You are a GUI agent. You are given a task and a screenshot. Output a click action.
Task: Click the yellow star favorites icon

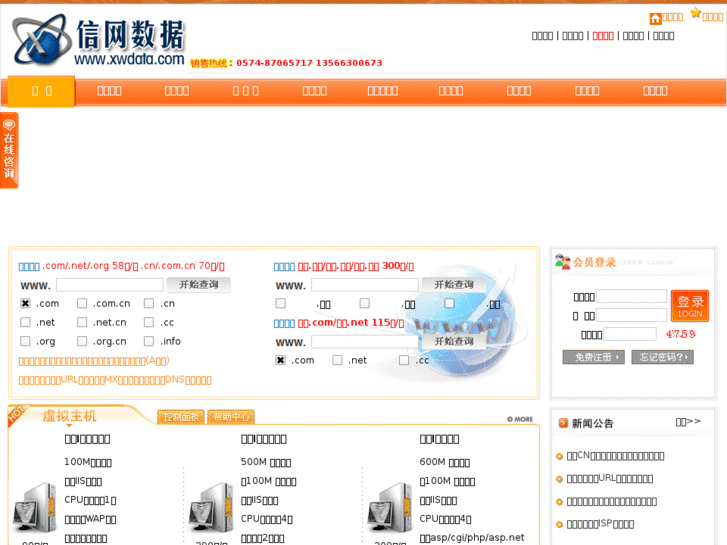[x=695, y=13]
